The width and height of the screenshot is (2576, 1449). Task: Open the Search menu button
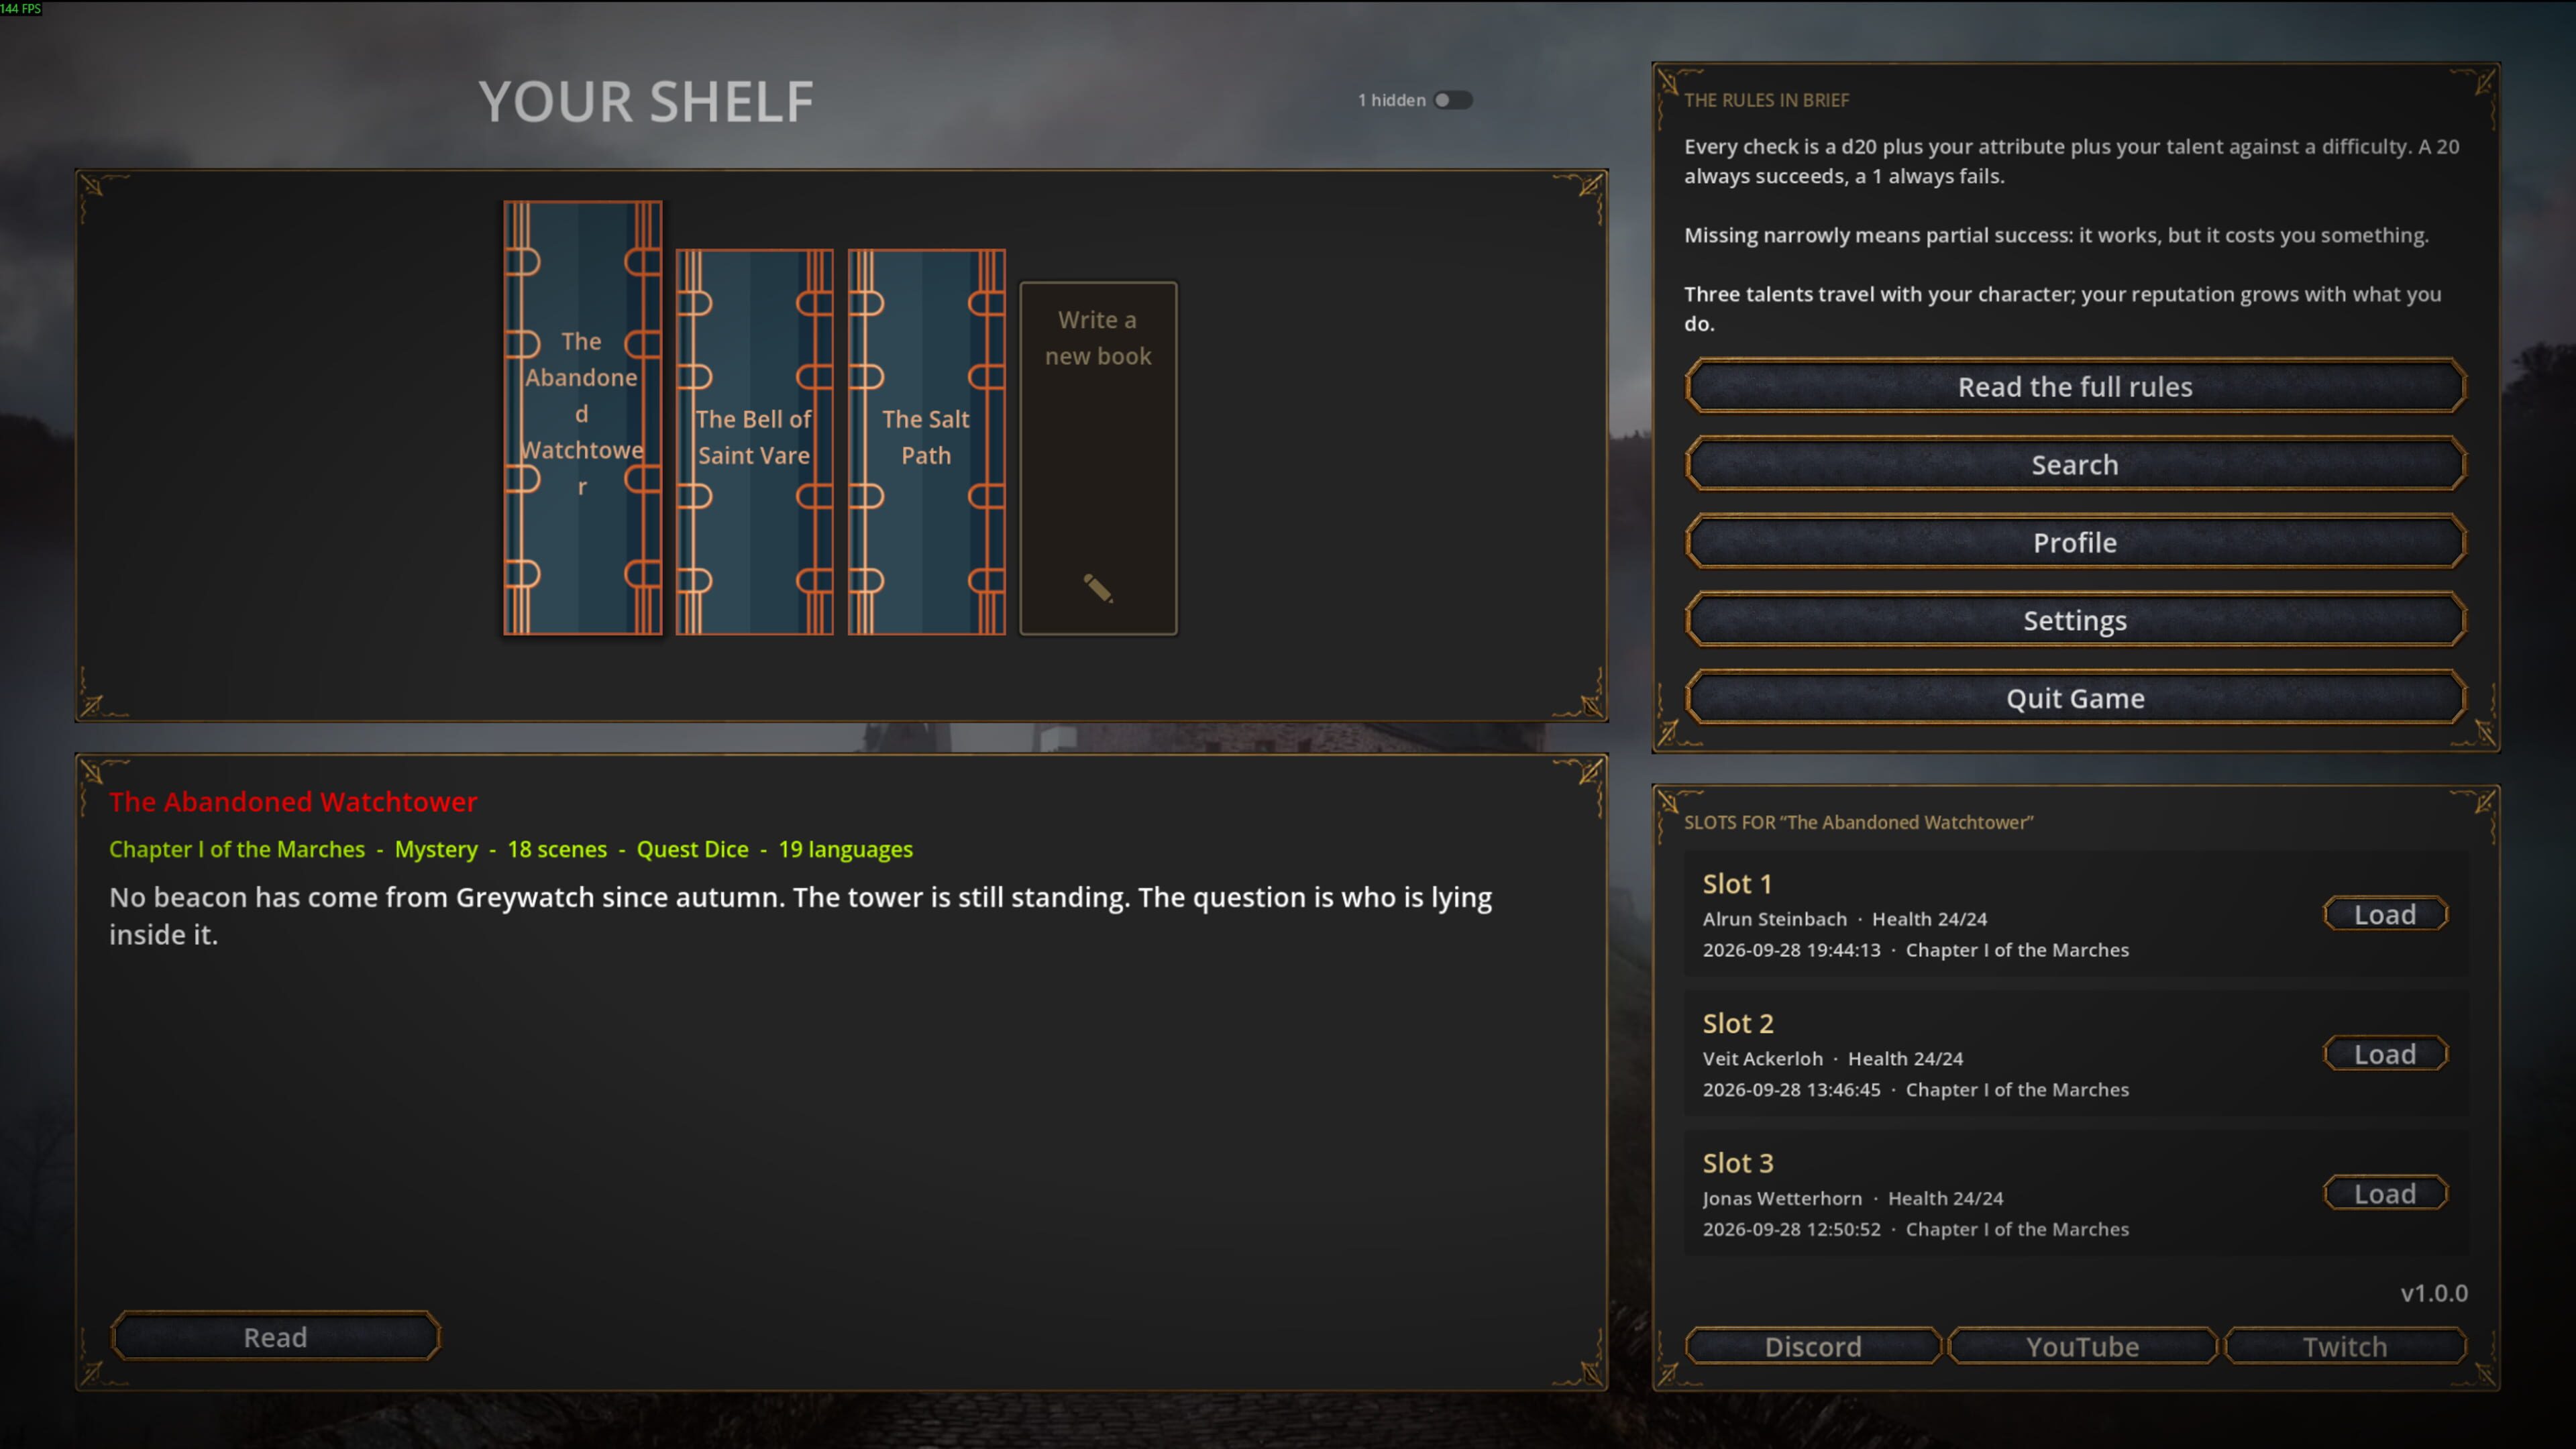[2075, 464]
